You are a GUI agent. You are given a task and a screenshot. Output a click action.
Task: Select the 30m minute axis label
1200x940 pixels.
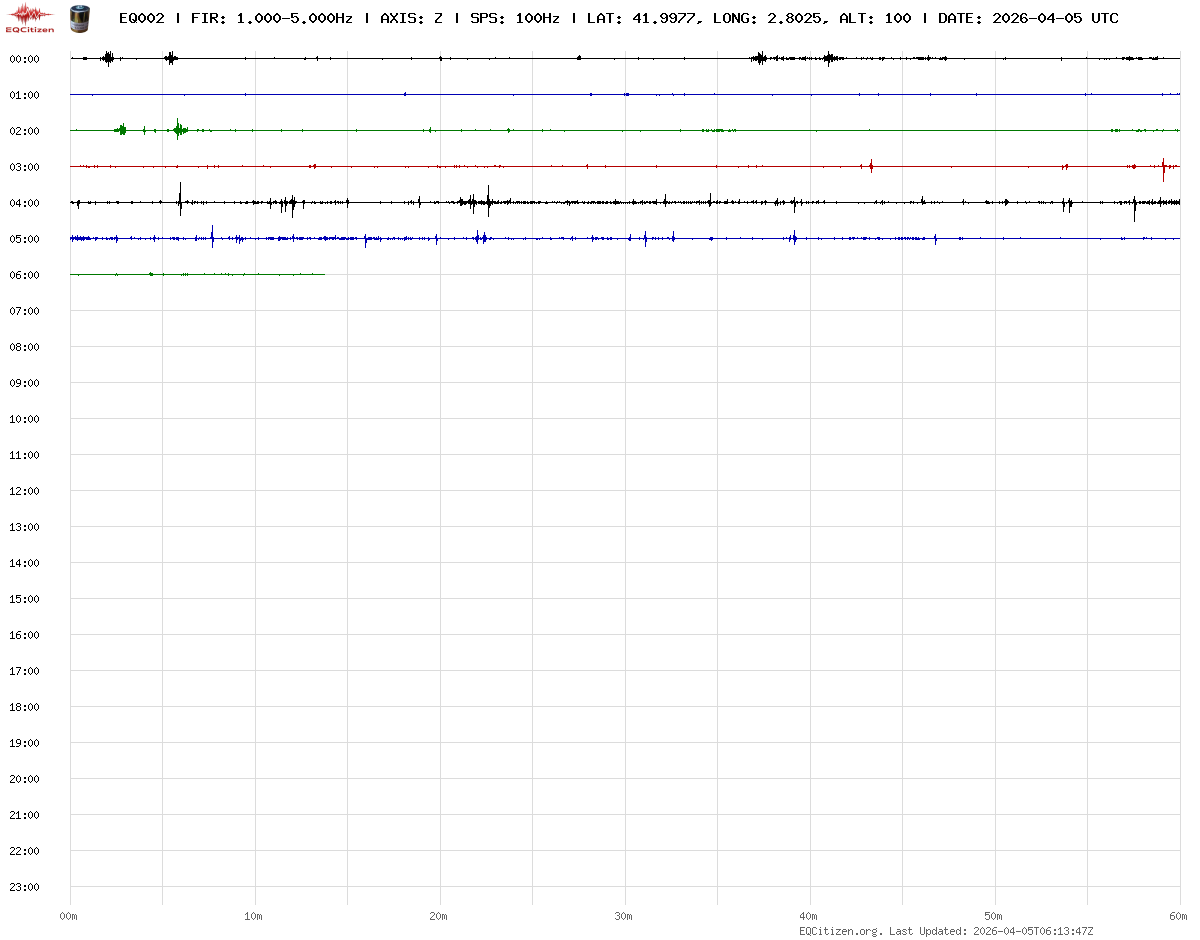[624, 916]
